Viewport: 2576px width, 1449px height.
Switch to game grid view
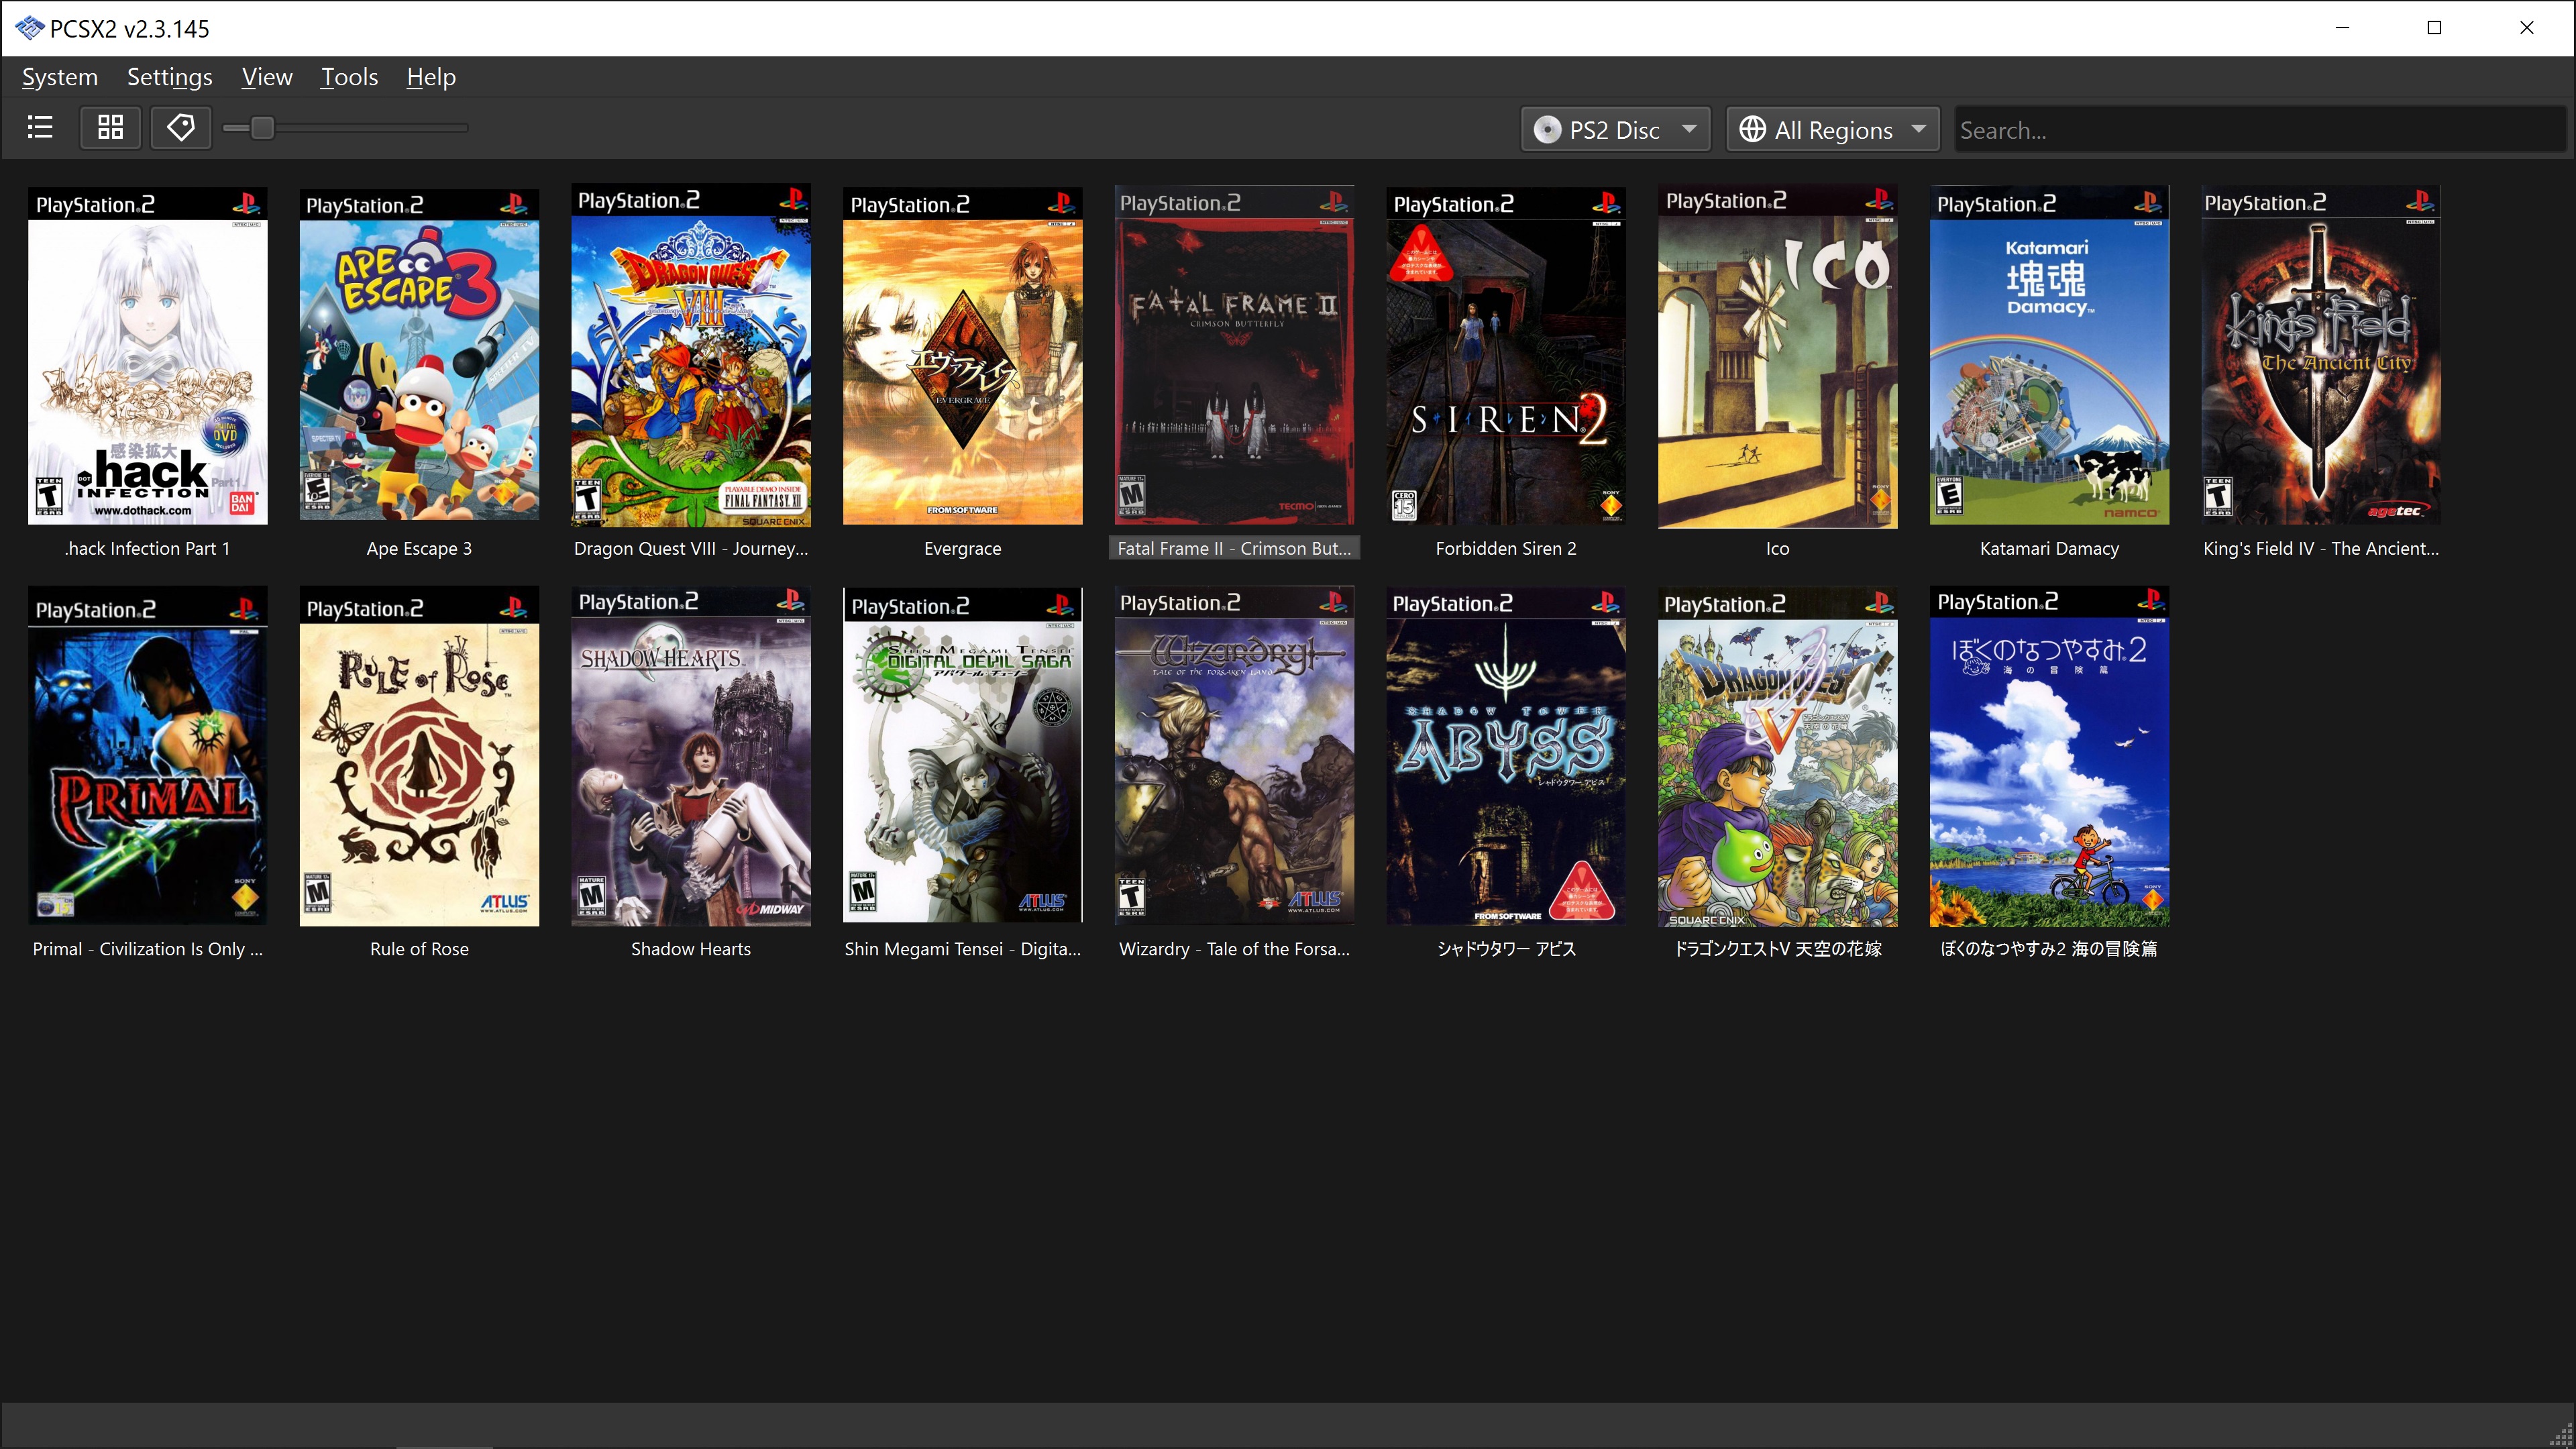coord(110,128)
